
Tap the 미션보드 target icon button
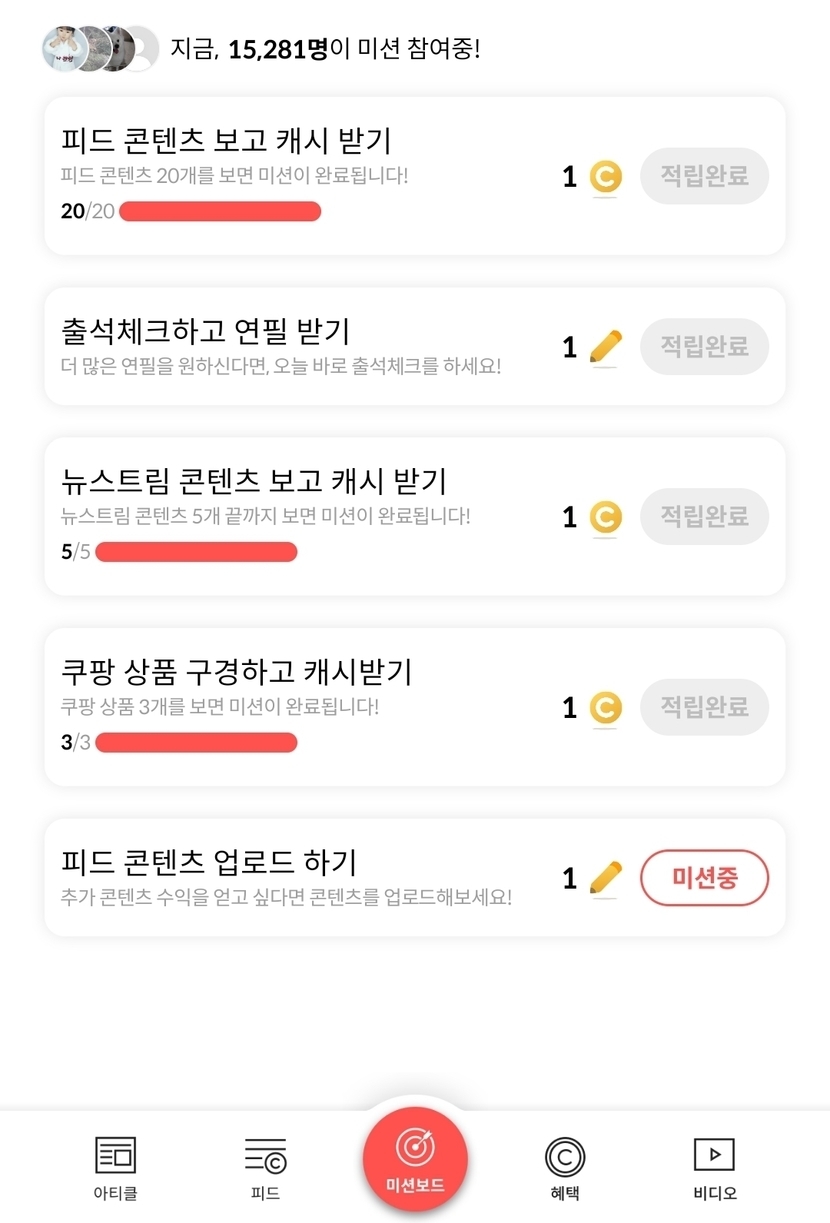click(x=415, y=1149)
